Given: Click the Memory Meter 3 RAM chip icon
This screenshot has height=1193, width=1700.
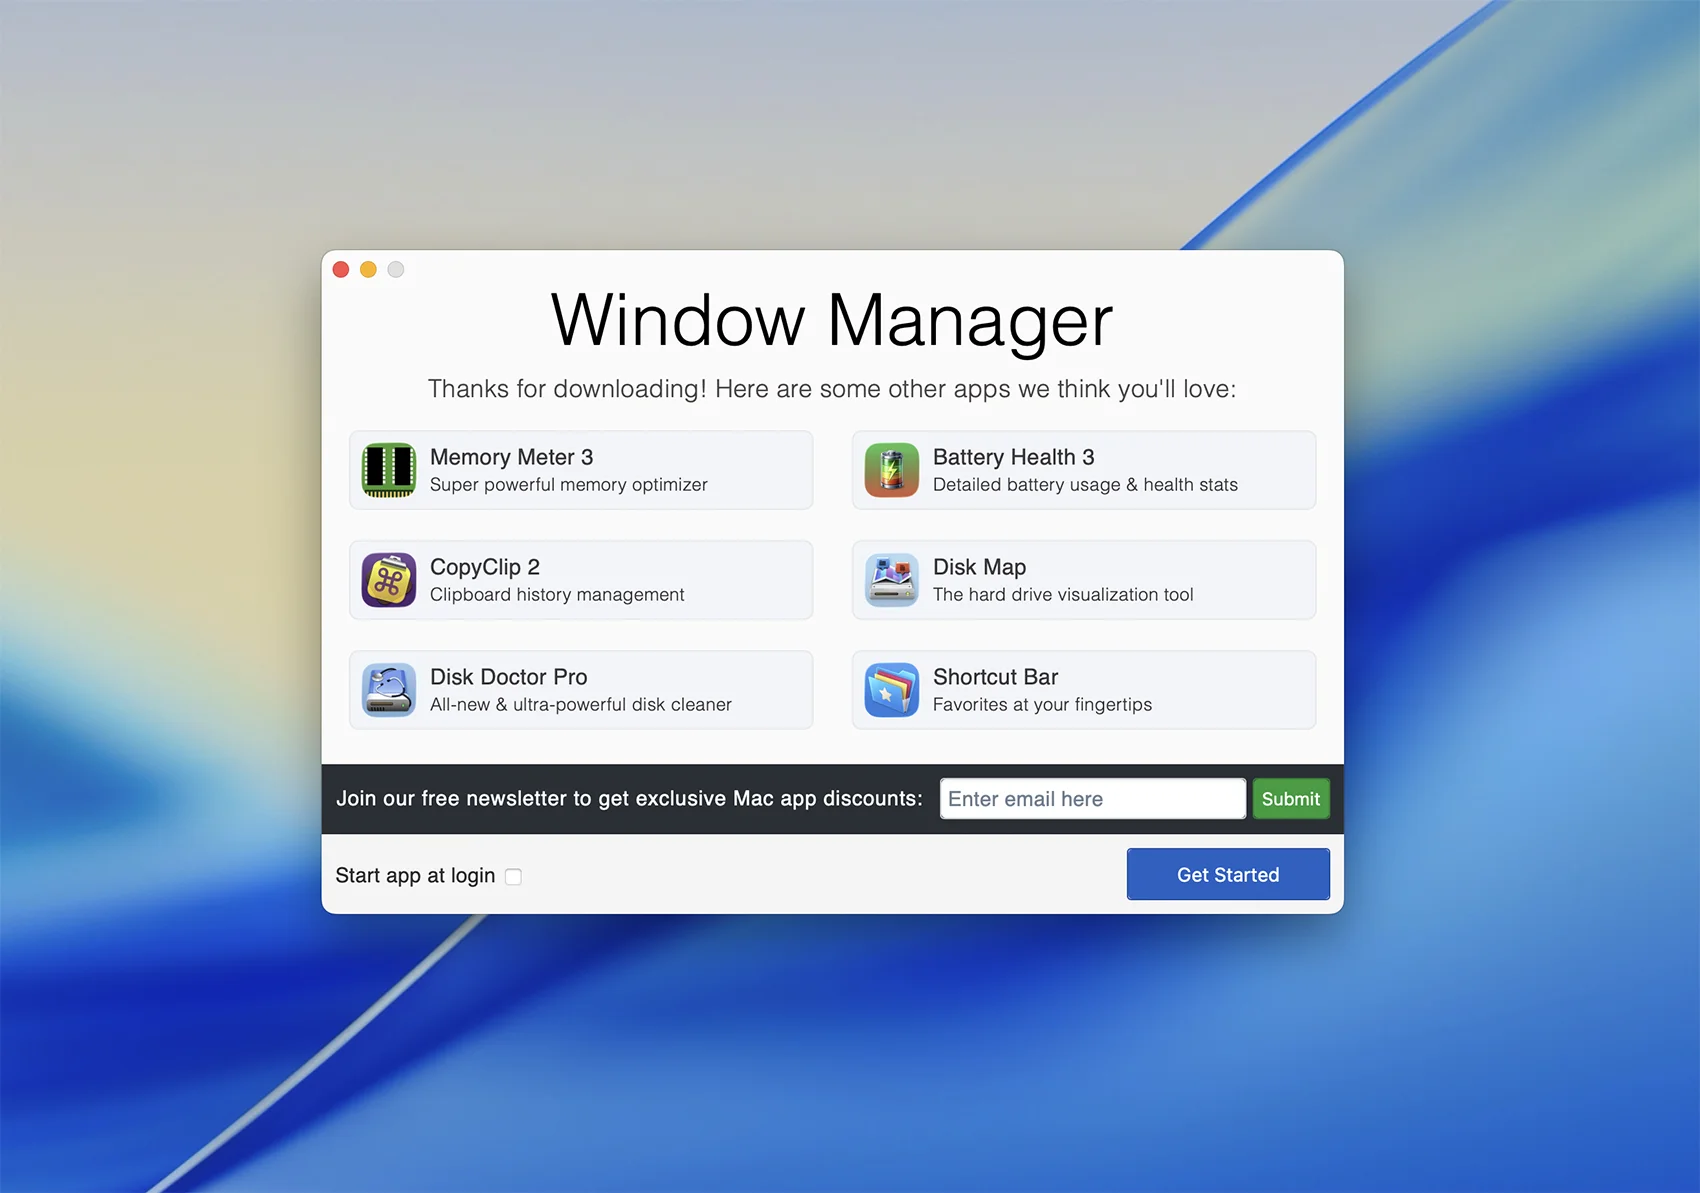Looking at the screenshot, I should pos(389,470).
